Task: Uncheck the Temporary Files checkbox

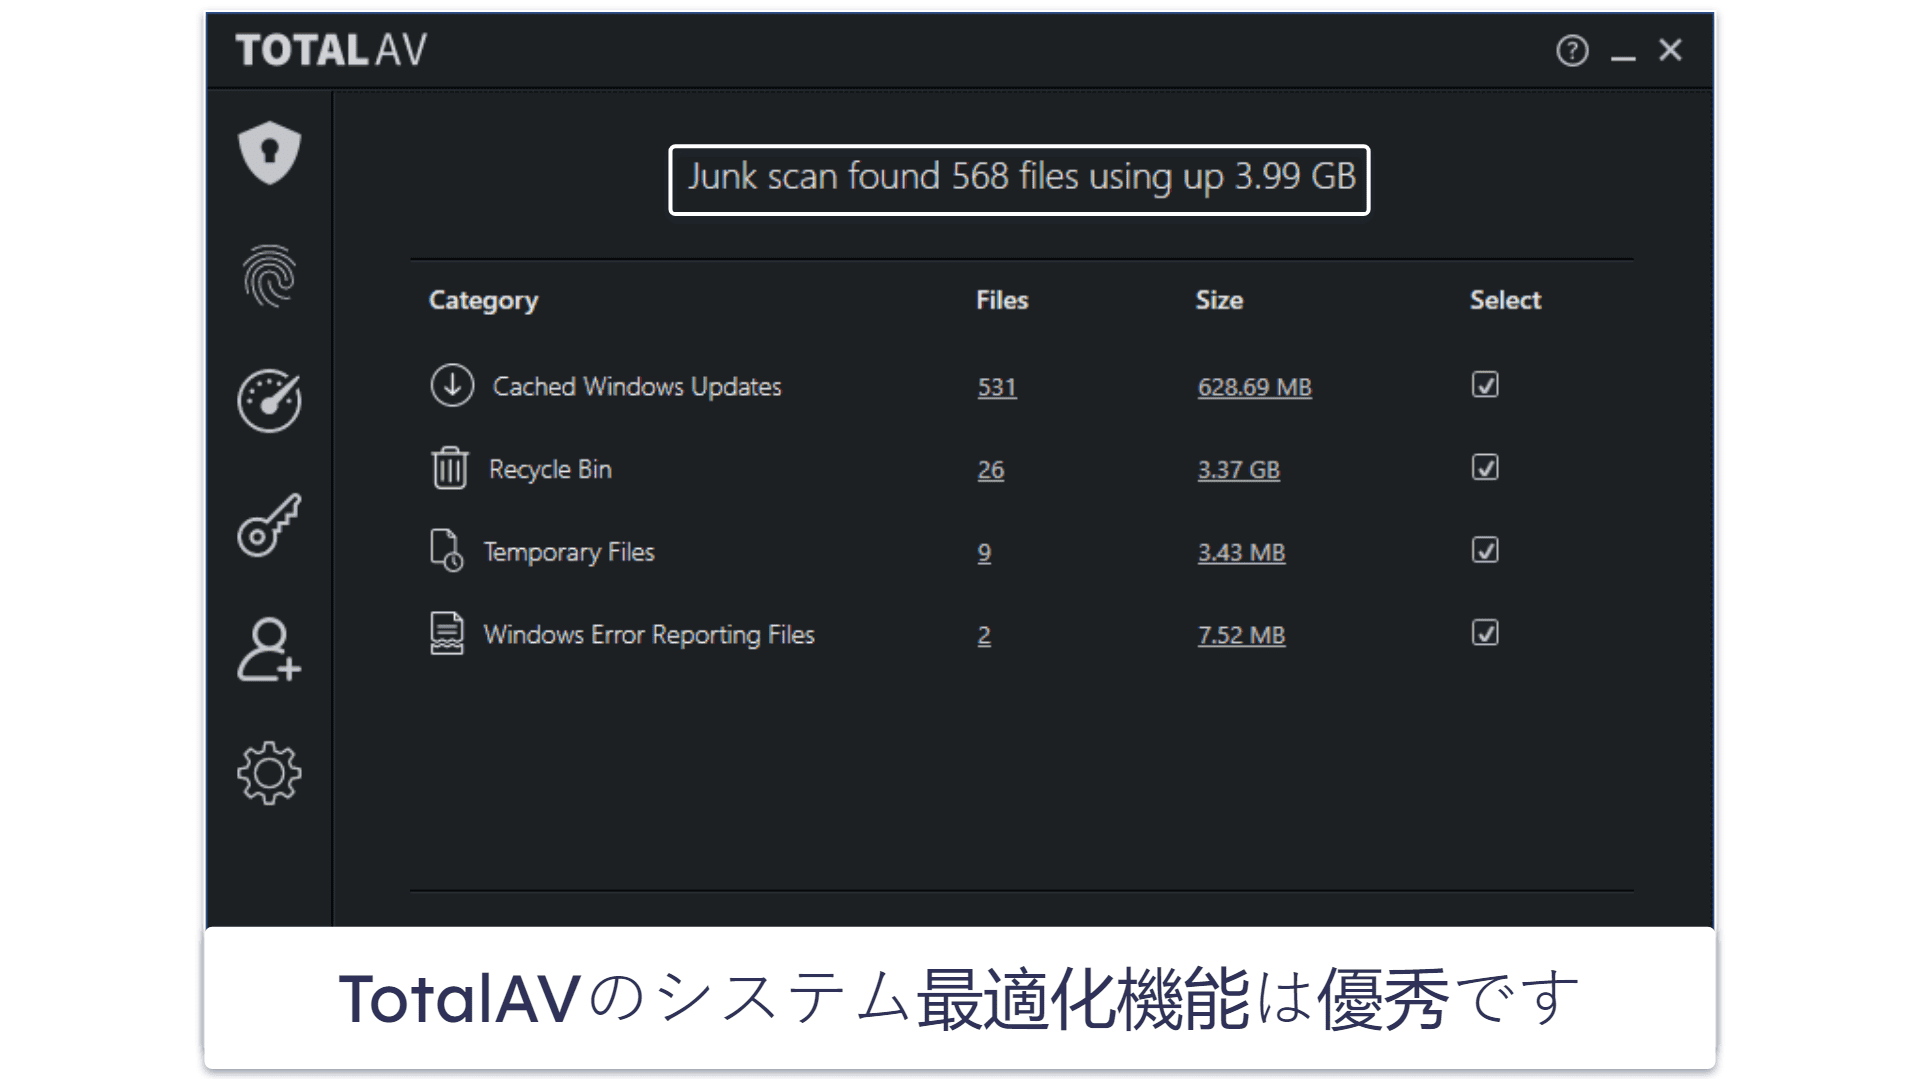Action: (1485, 551)
